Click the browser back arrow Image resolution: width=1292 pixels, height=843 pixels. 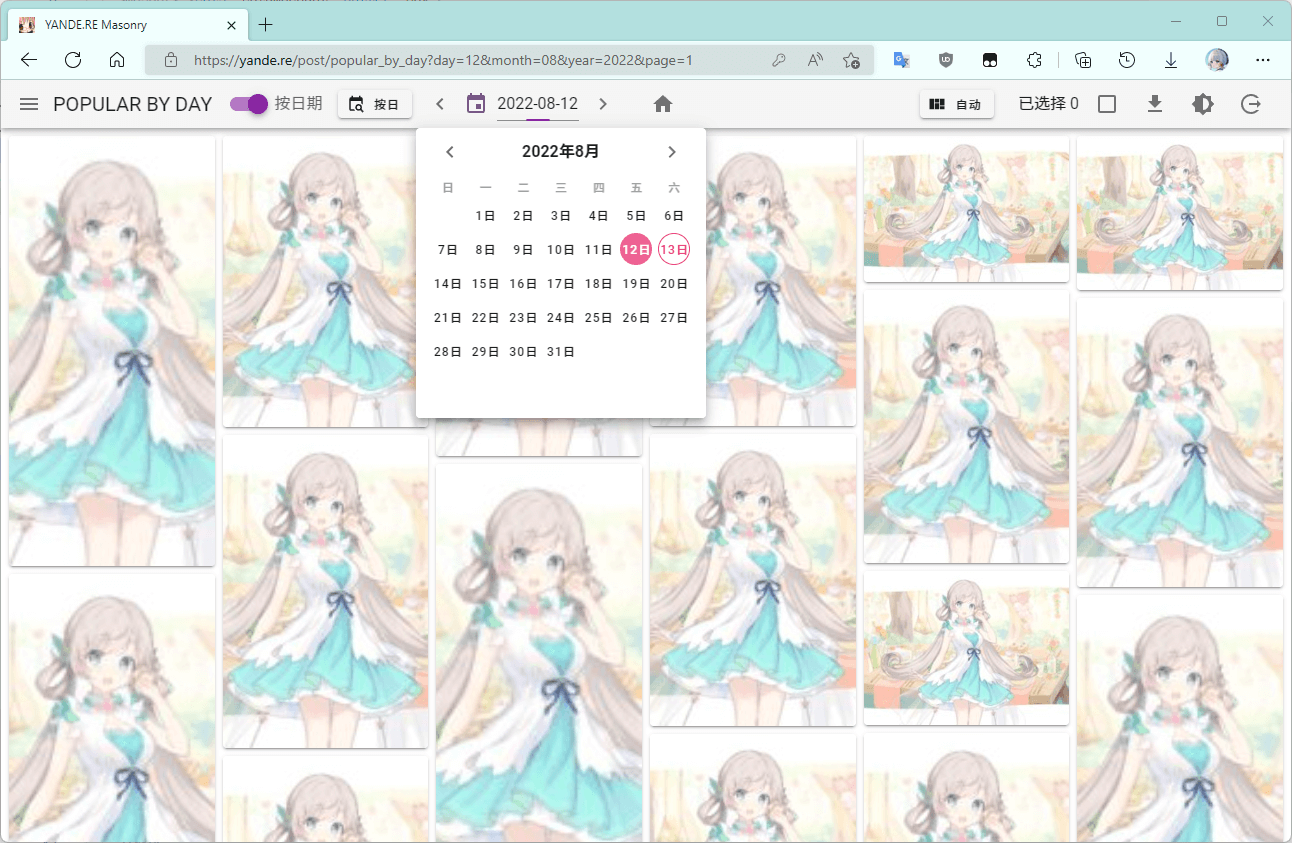click(29, 60)
